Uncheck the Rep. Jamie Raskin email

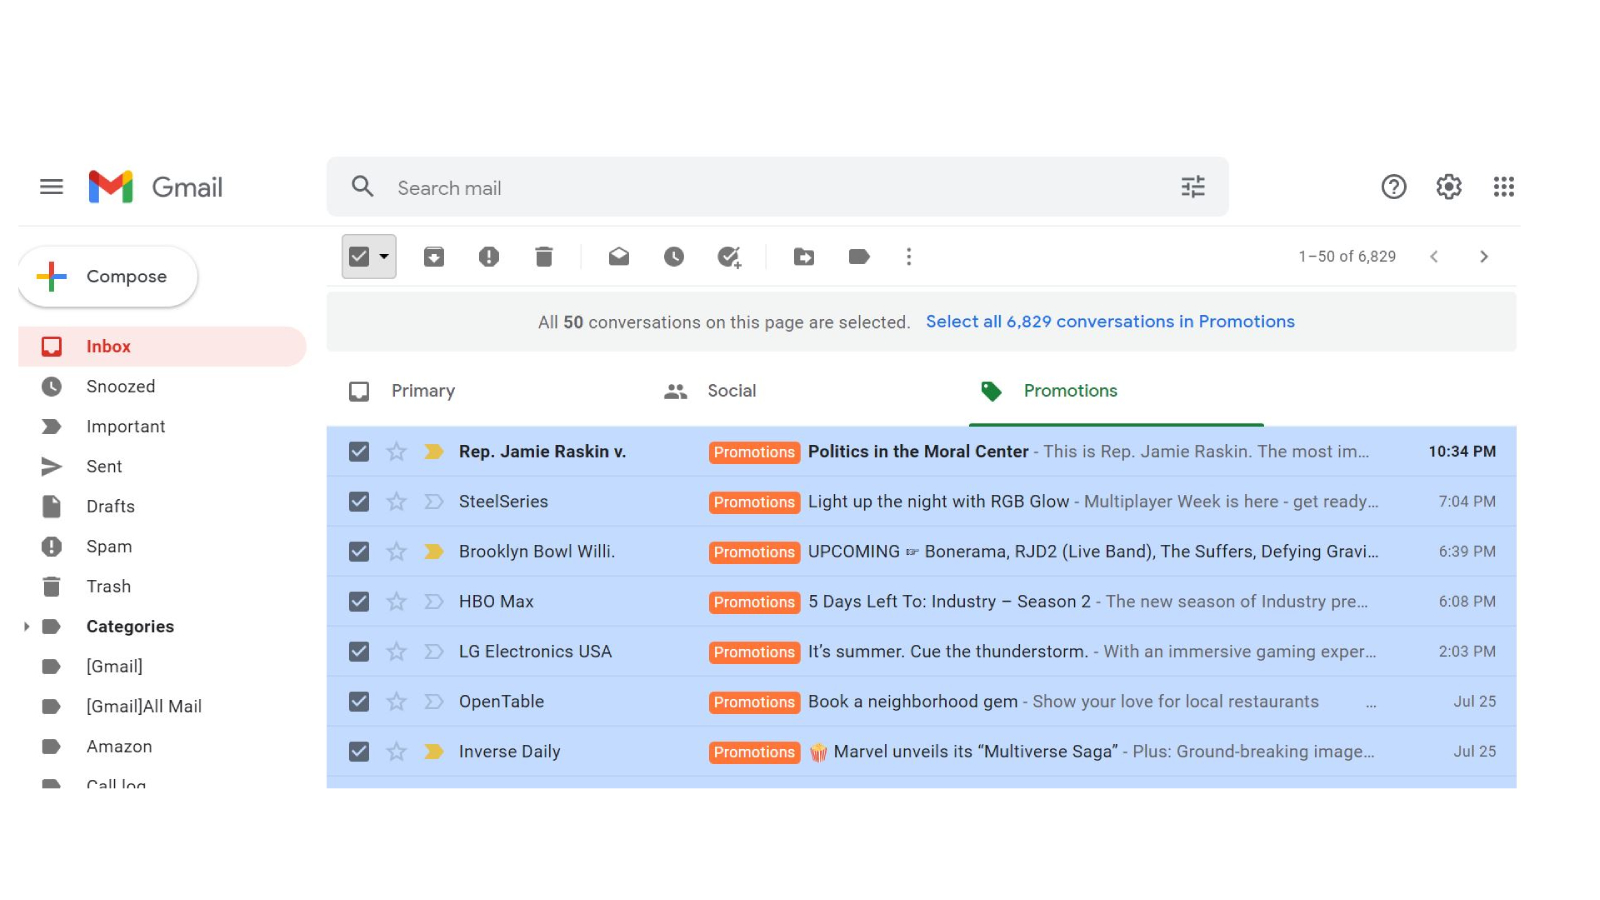tap(359, 452)
